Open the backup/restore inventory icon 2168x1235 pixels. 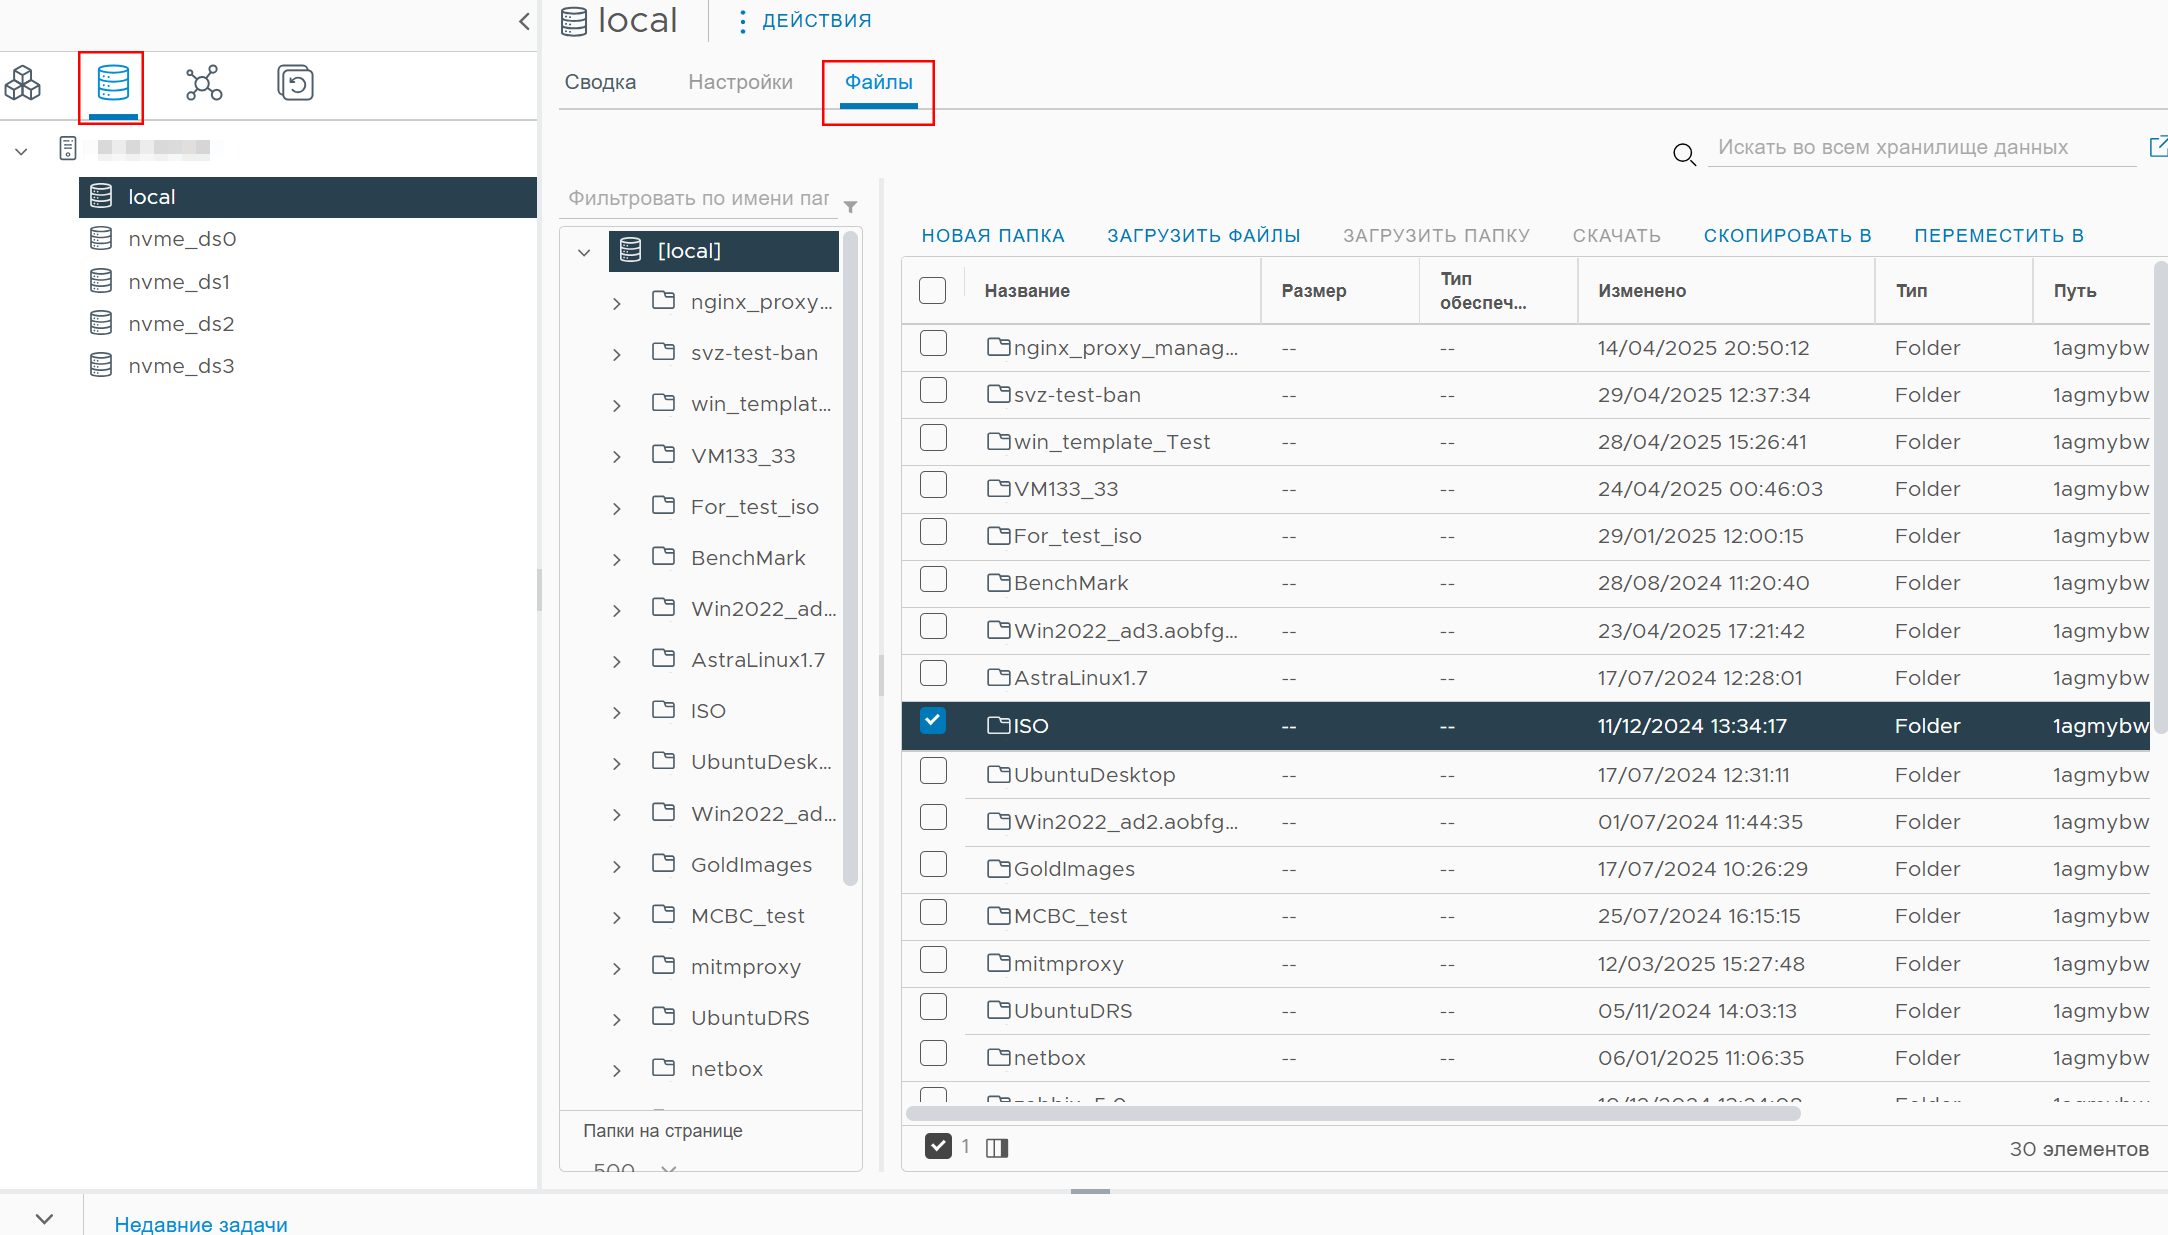(295, 83)
